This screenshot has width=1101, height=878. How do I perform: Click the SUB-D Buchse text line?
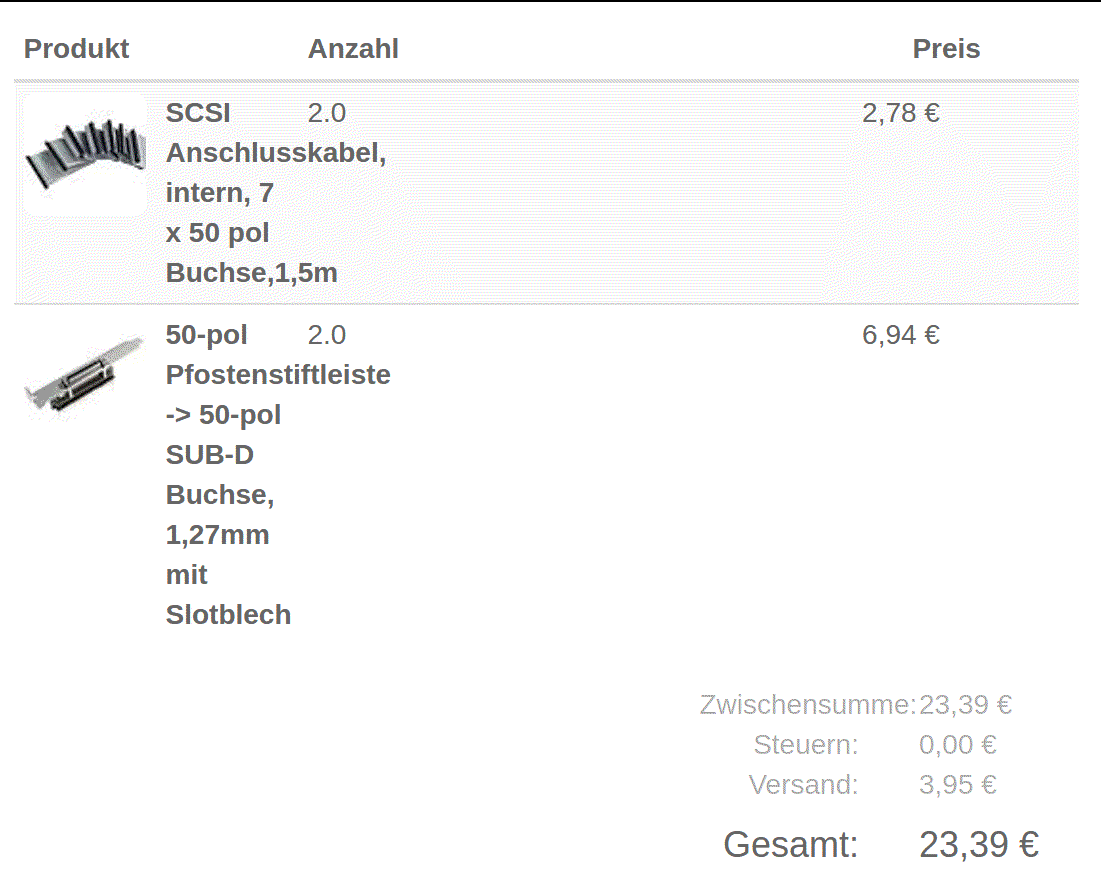tap(220, 475)
